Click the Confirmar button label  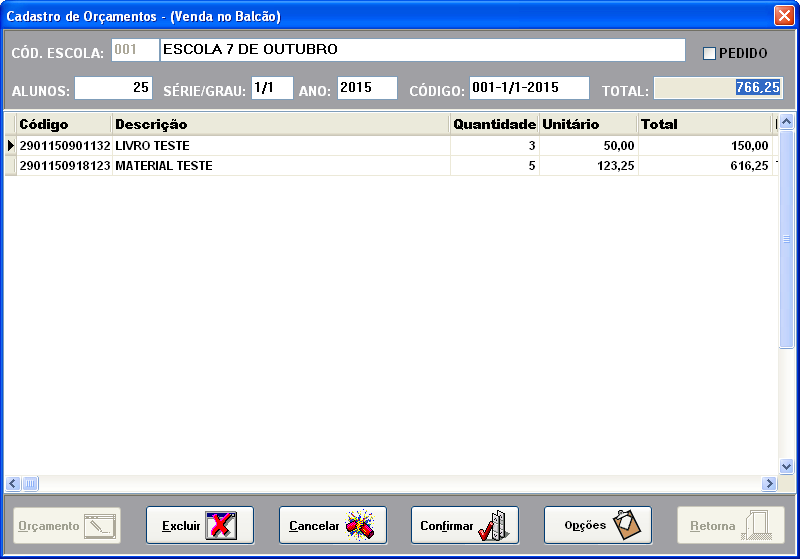446,526
